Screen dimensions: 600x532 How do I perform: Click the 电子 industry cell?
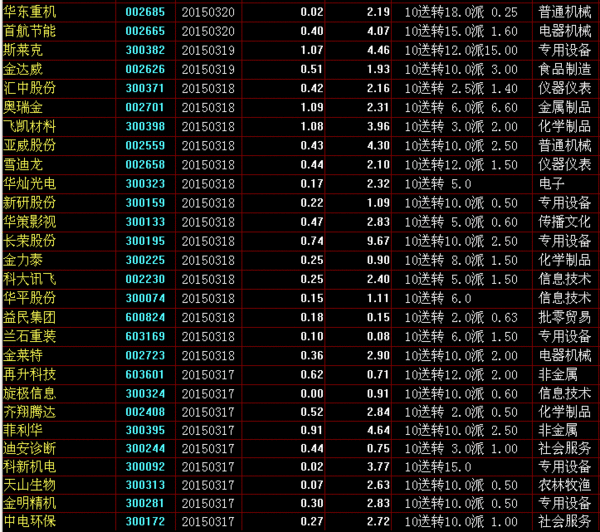(x=551, y=183)
